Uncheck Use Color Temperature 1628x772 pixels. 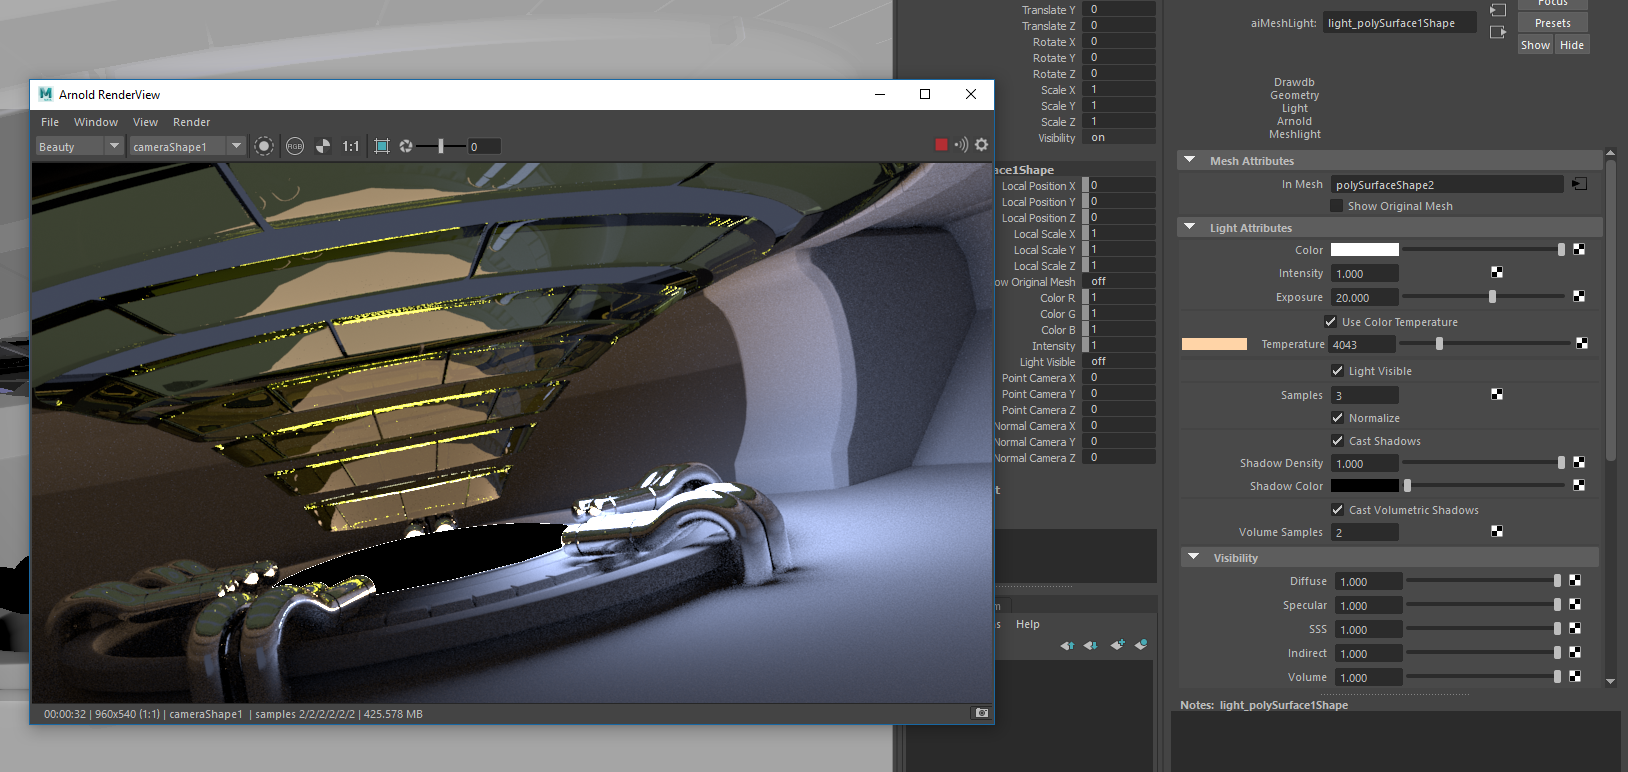(1331, 322)
